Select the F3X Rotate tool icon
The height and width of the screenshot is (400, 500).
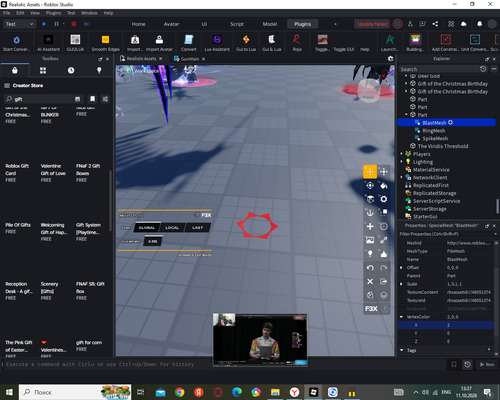[x=370, y=185]
